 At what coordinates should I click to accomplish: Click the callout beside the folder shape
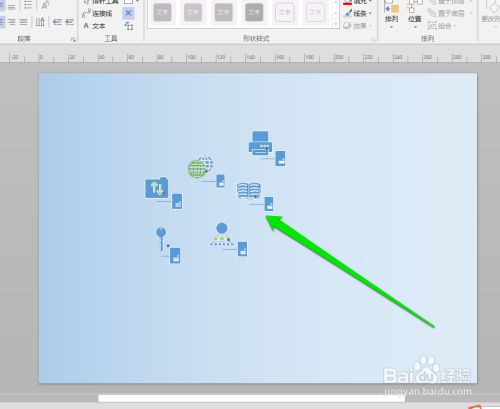[x=177, y=201]
